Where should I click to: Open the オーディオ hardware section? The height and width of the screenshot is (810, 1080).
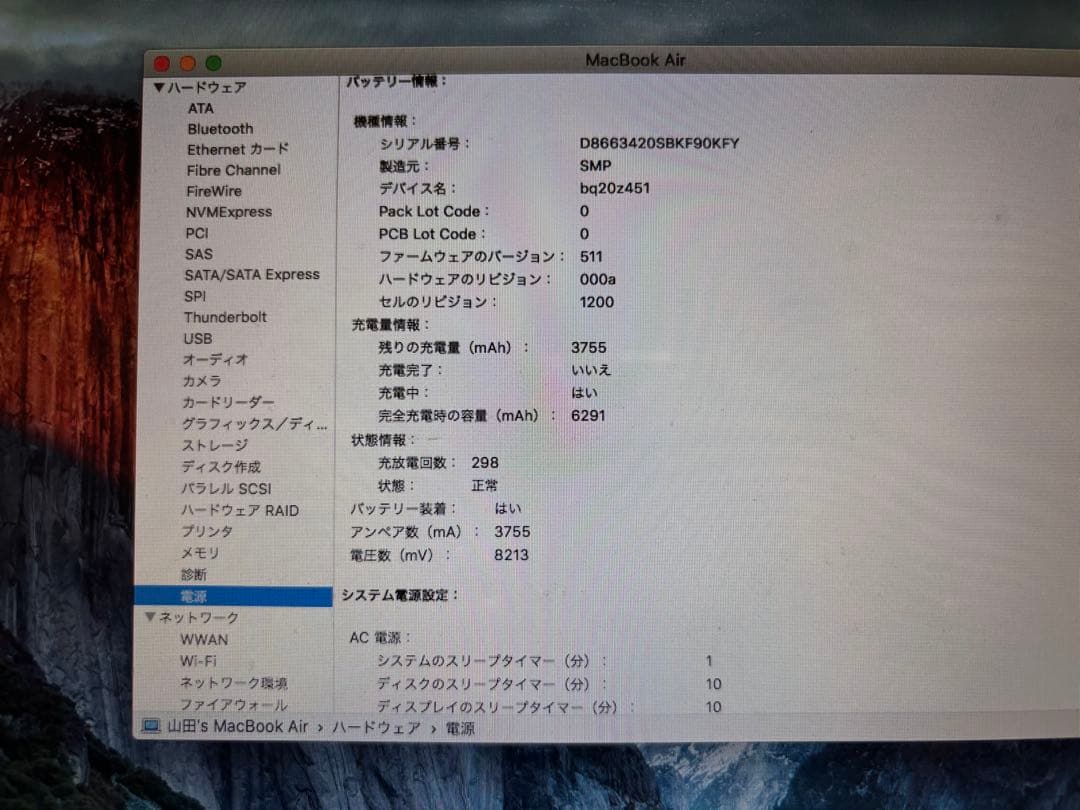tap(213, 360)
